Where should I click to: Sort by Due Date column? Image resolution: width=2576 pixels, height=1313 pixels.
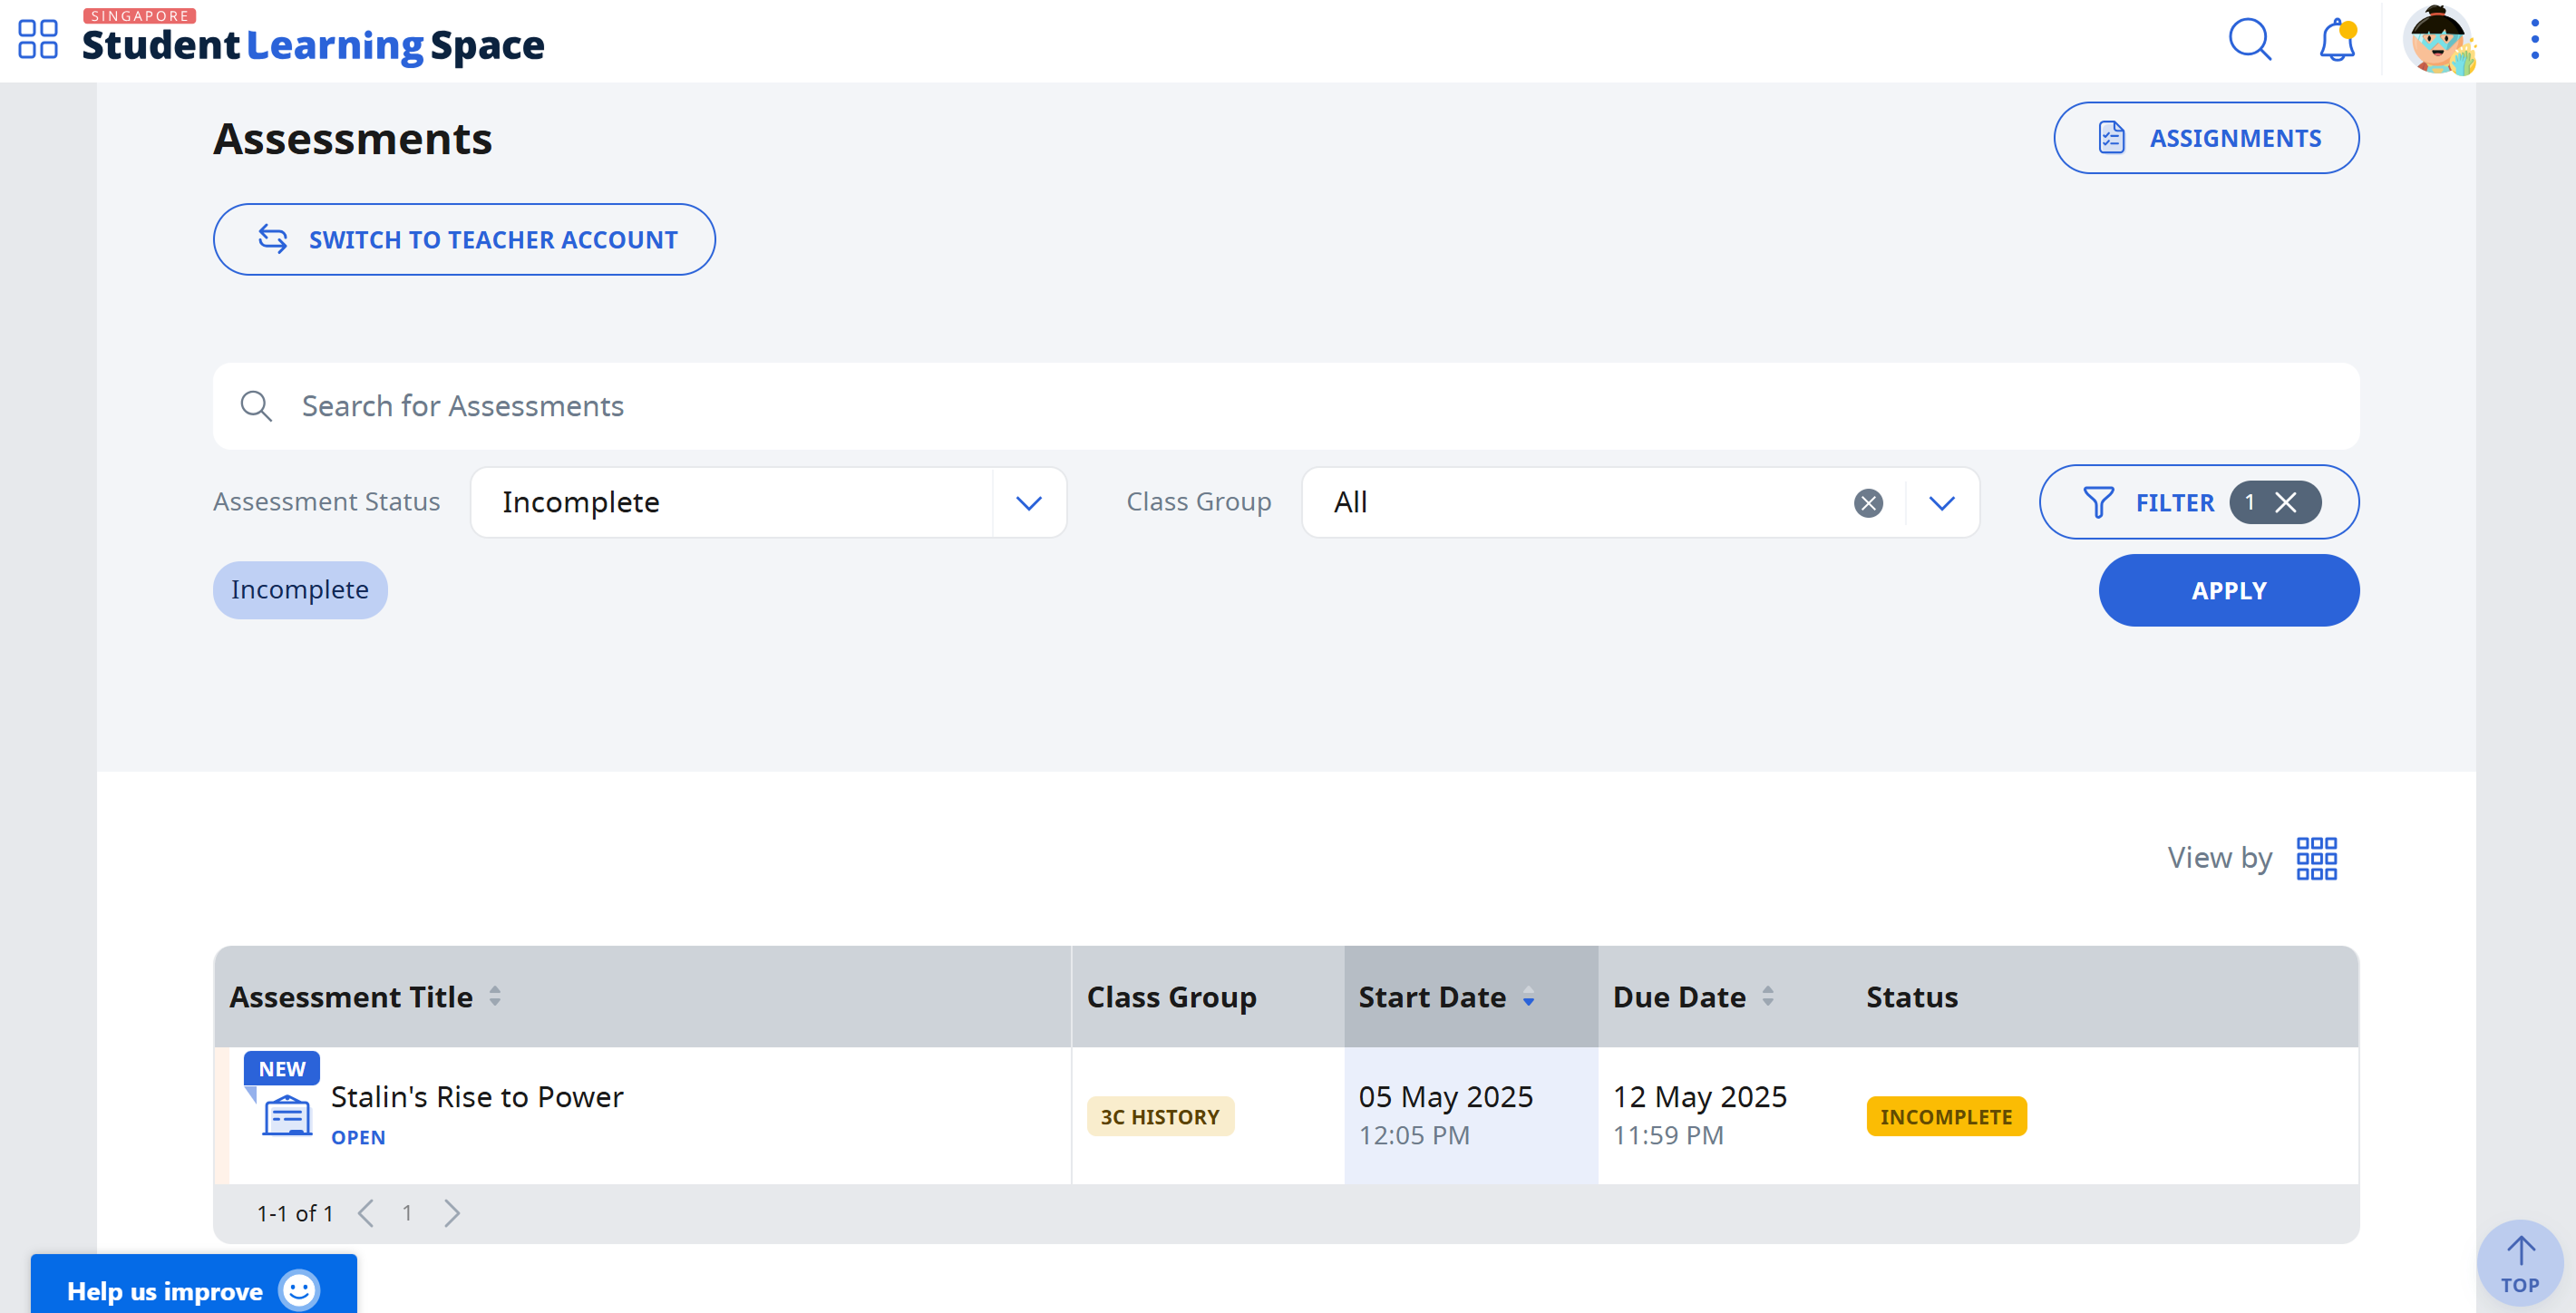tap(1767, 996)
